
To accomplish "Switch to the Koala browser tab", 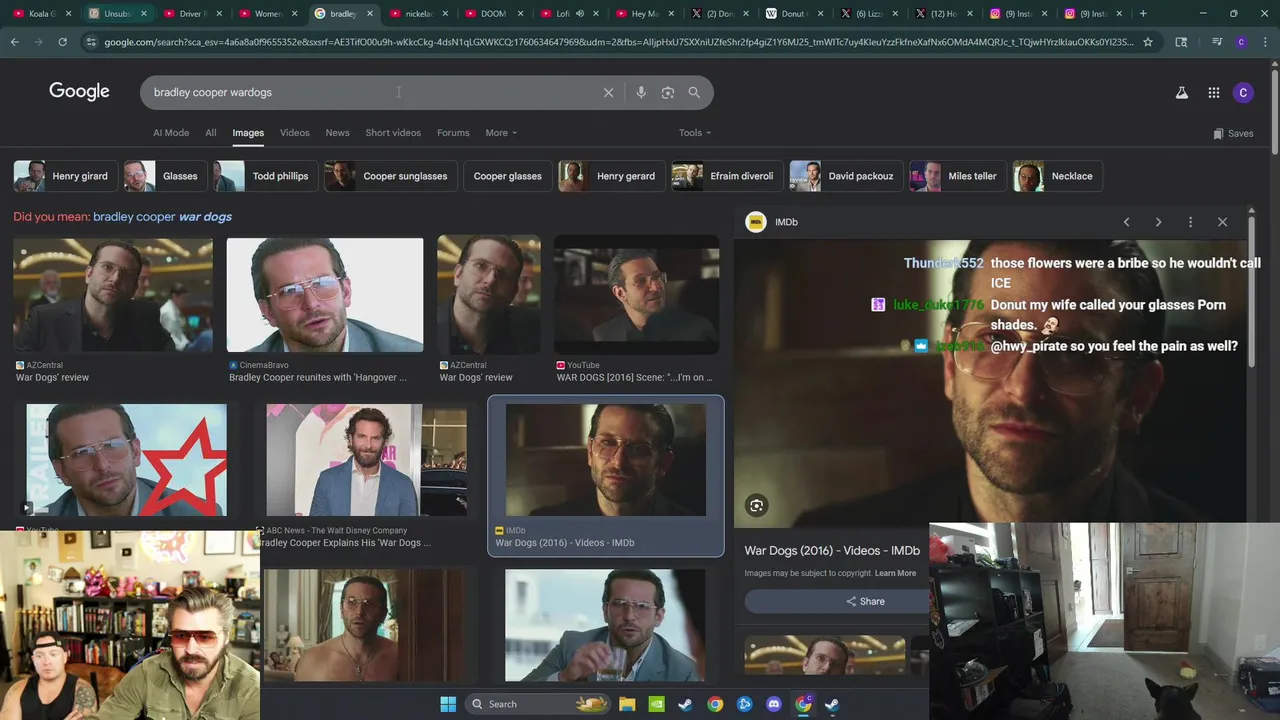I will tap(40, 14).
